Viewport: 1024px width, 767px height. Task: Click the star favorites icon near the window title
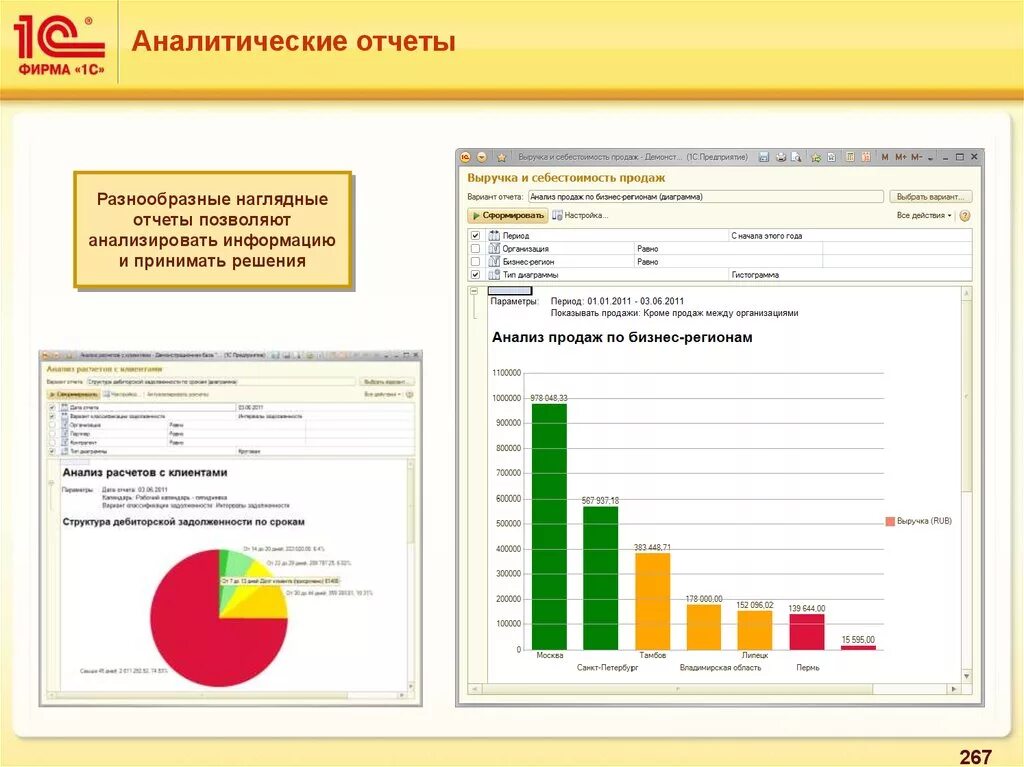500,156
